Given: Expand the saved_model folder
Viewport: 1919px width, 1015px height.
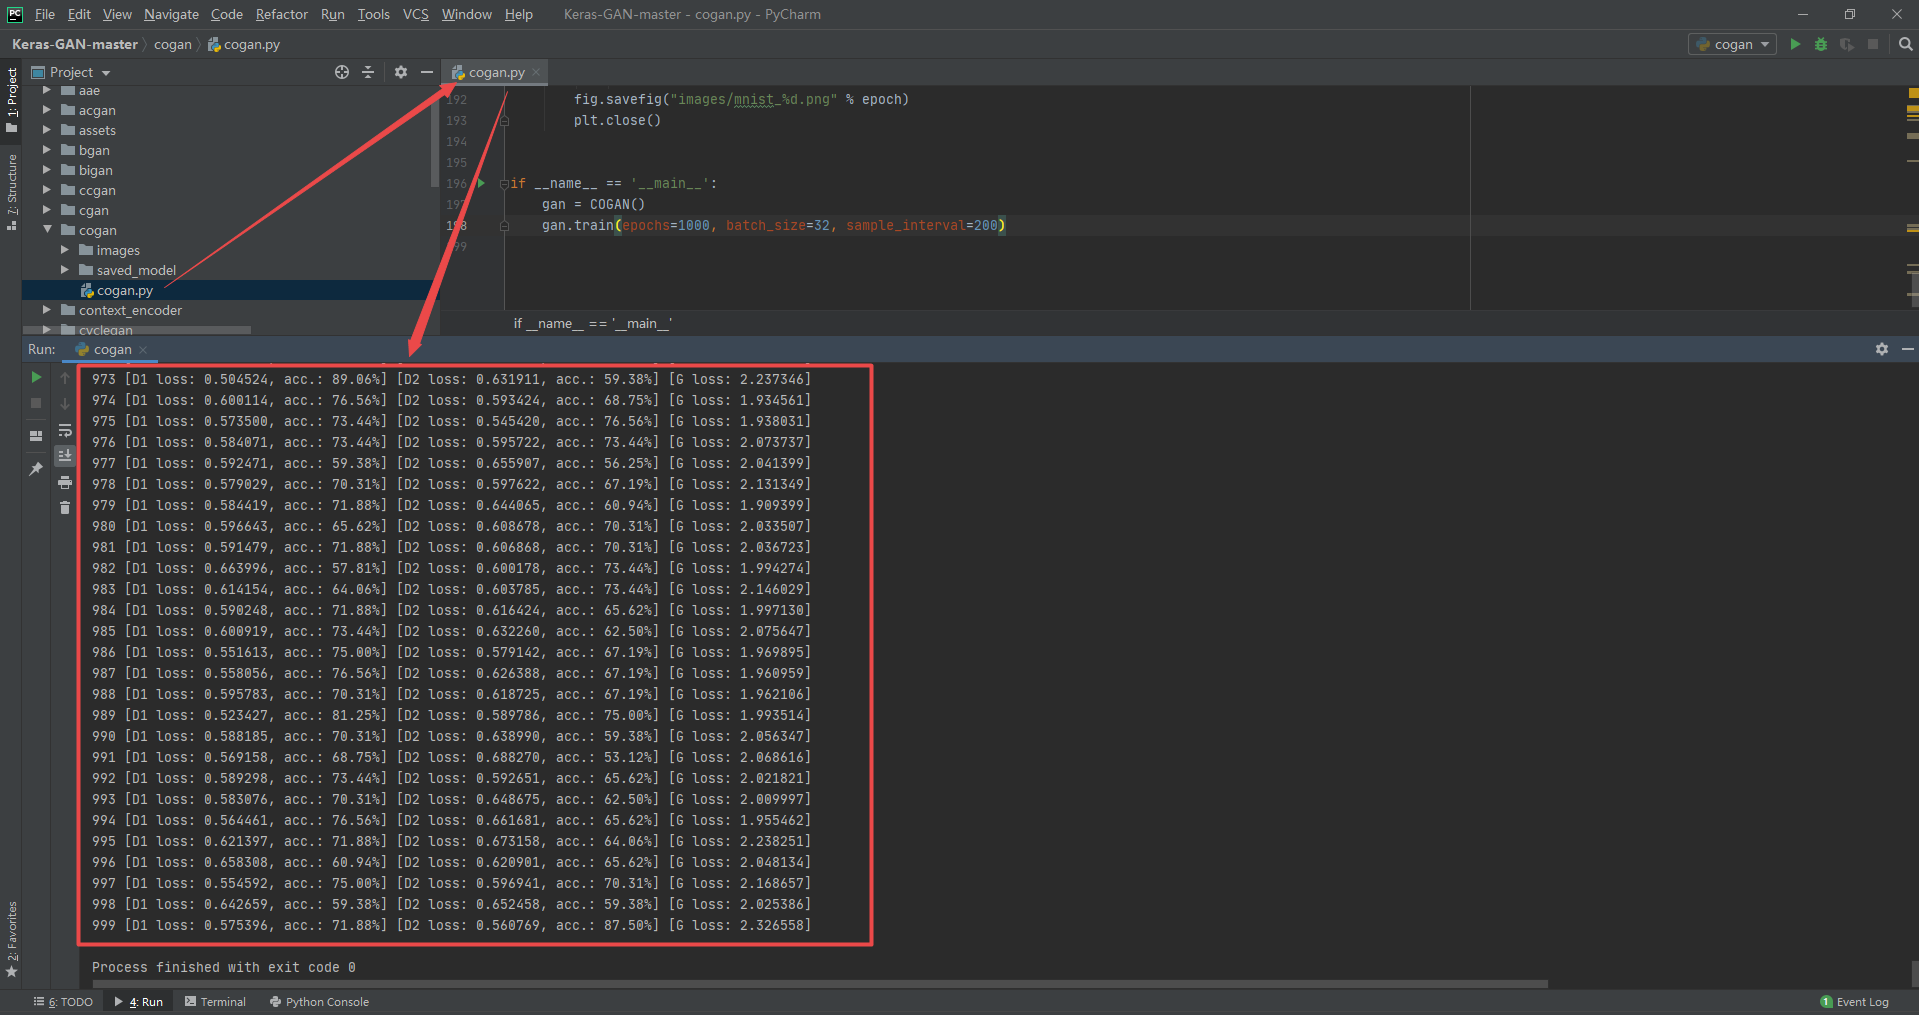Looking at the screenshot, I should [64, 270].
